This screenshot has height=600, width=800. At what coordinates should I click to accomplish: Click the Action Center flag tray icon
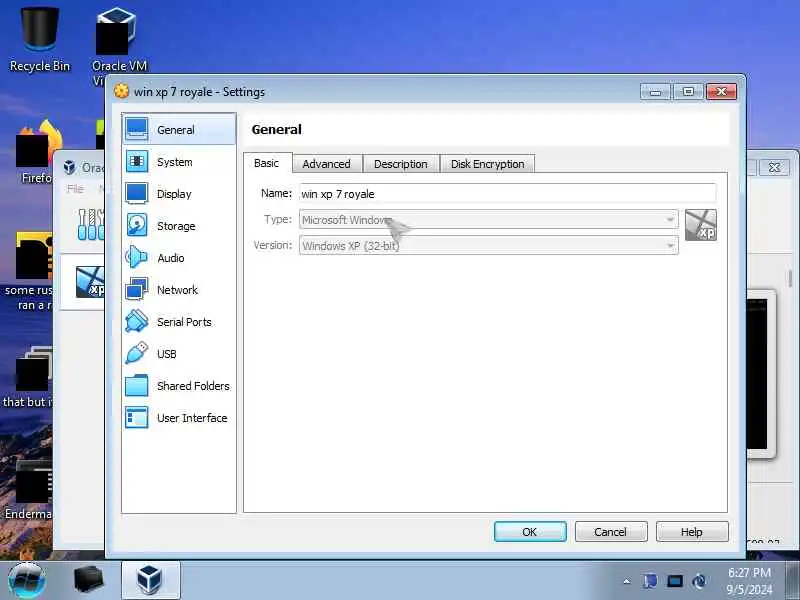tap(649, 581)
